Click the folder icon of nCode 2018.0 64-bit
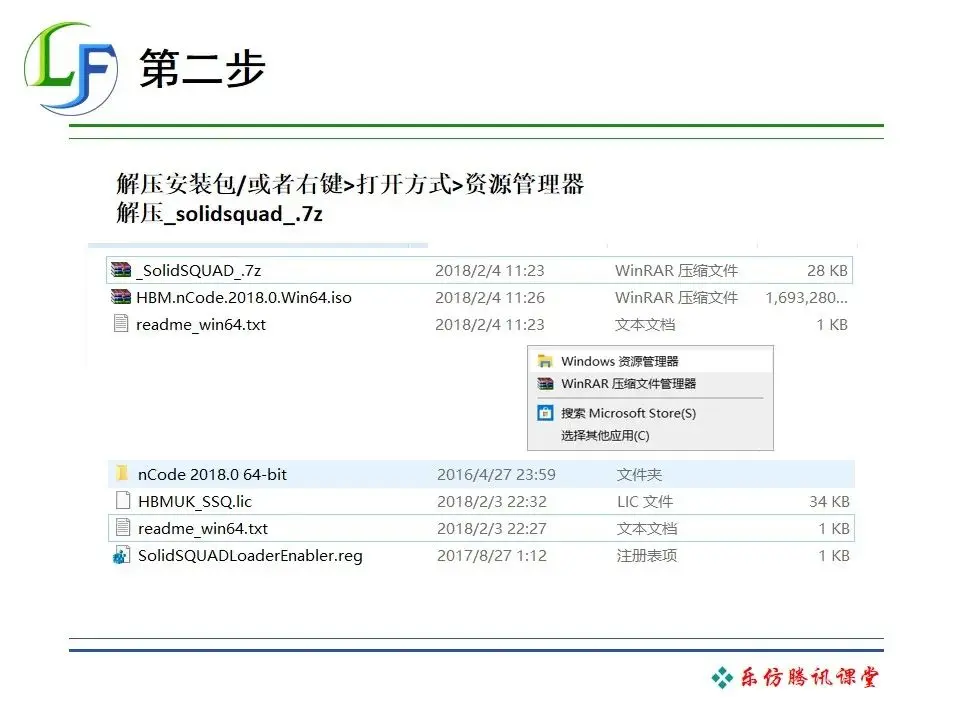The width and height of the screenshot is (960, 720). pyautogui.click(x=122, y=473)
